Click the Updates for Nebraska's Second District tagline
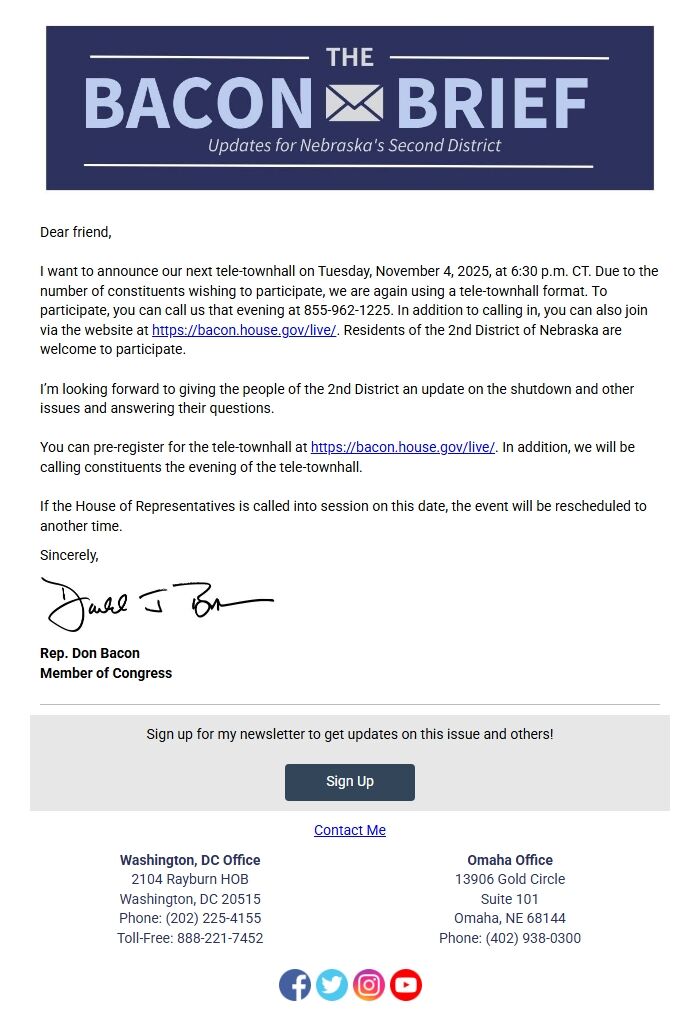This screenshot has width=700, height=1011. pos(349,145)
